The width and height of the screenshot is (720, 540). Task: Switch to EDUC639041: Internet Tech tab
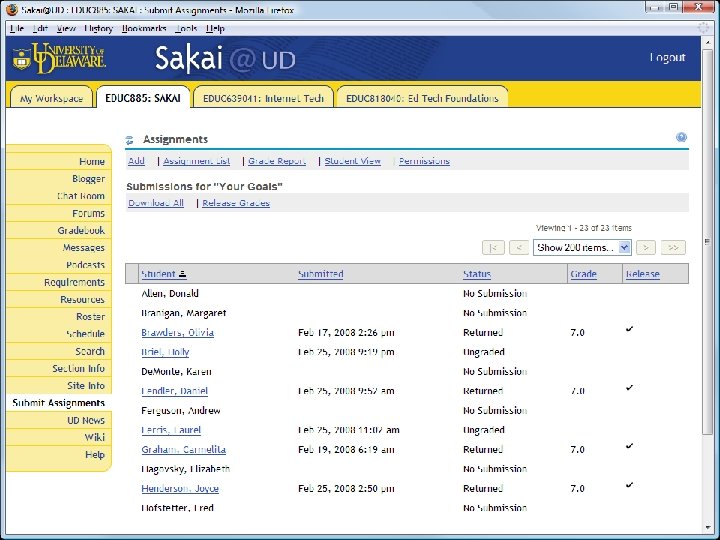pos(264,98)
